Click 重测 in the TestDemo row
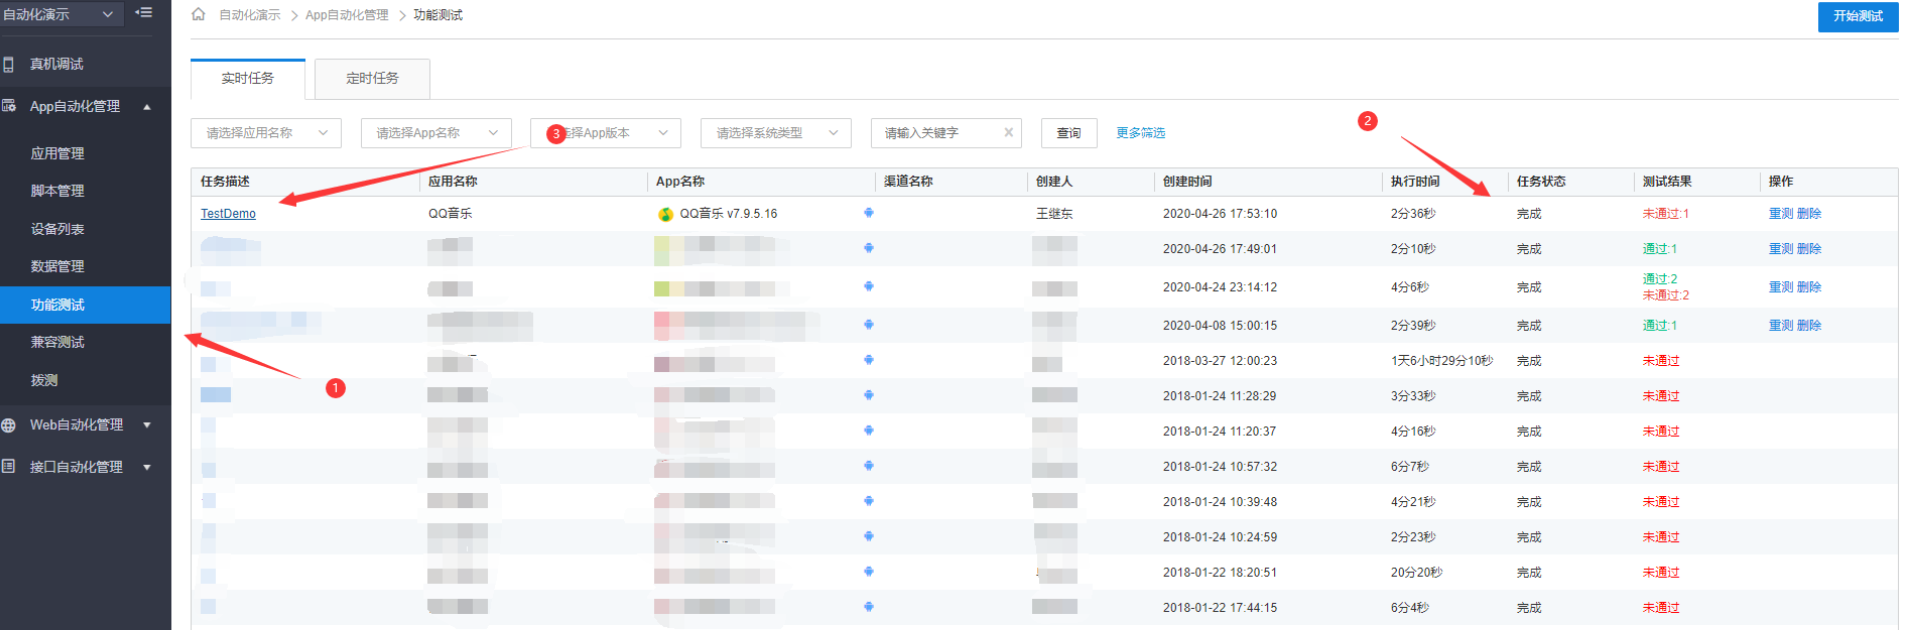Screen dimensions: 1909x630 click(1781, 214)
